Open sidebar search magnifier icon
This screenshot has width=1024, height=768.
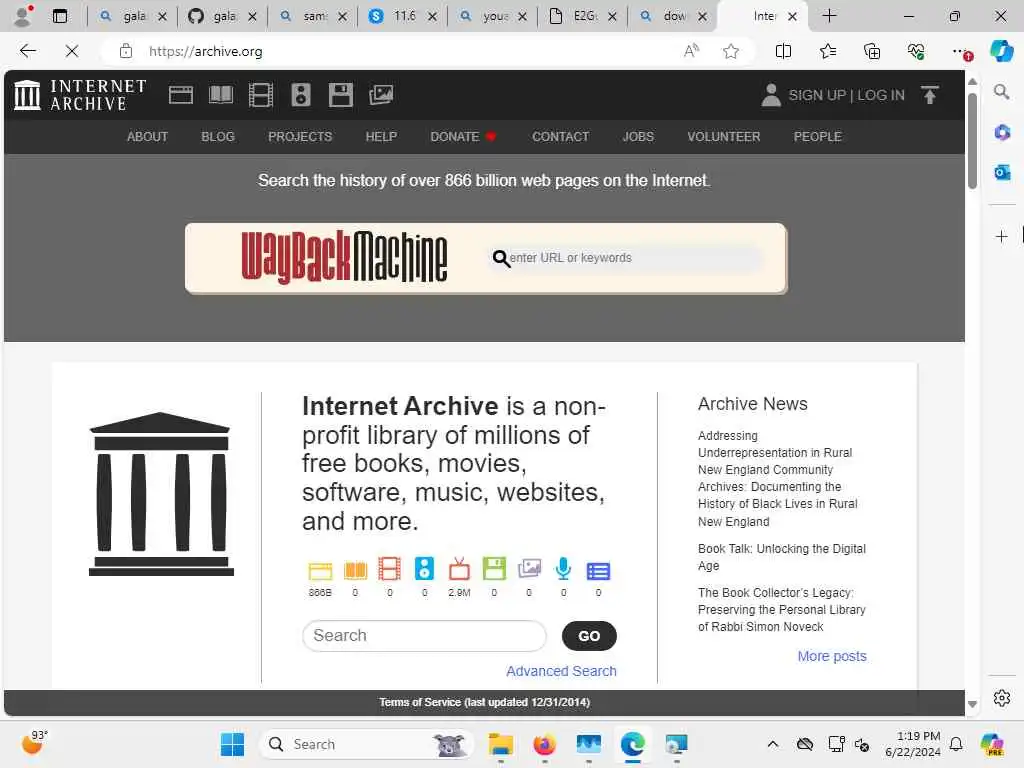1001,92
